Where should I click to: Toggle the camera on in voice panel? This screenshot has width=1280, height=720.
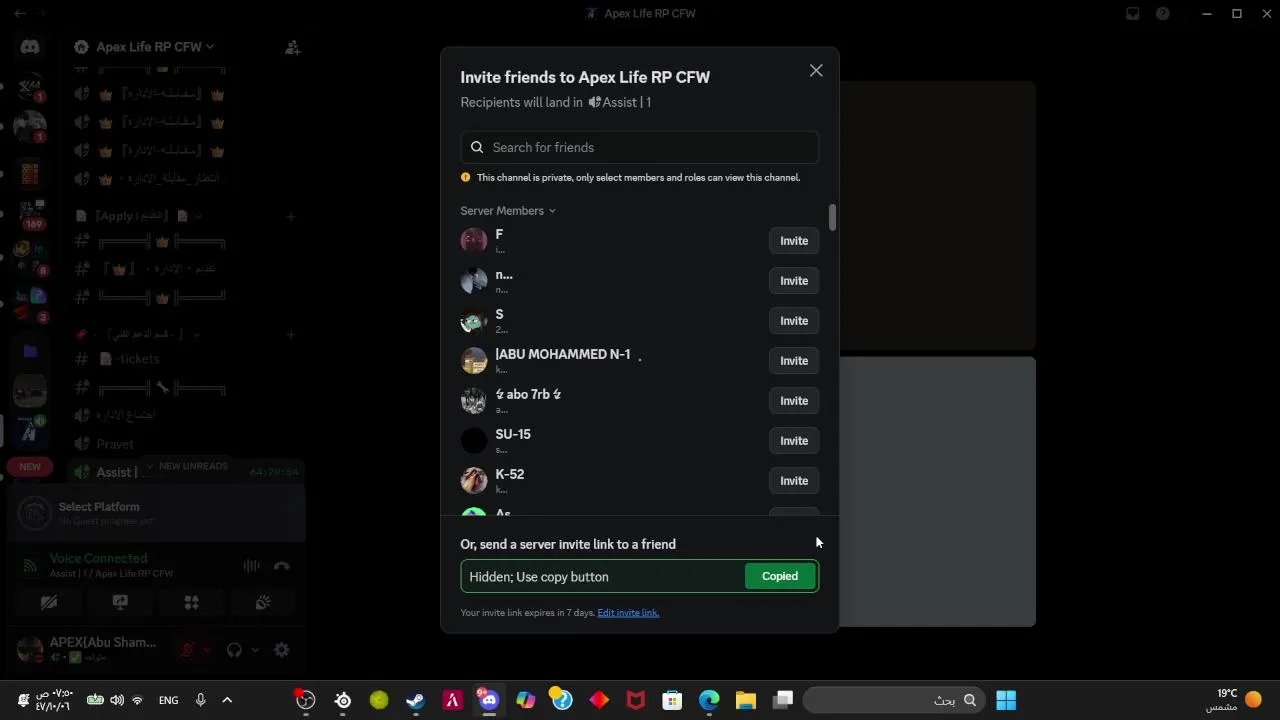point(49,602)
